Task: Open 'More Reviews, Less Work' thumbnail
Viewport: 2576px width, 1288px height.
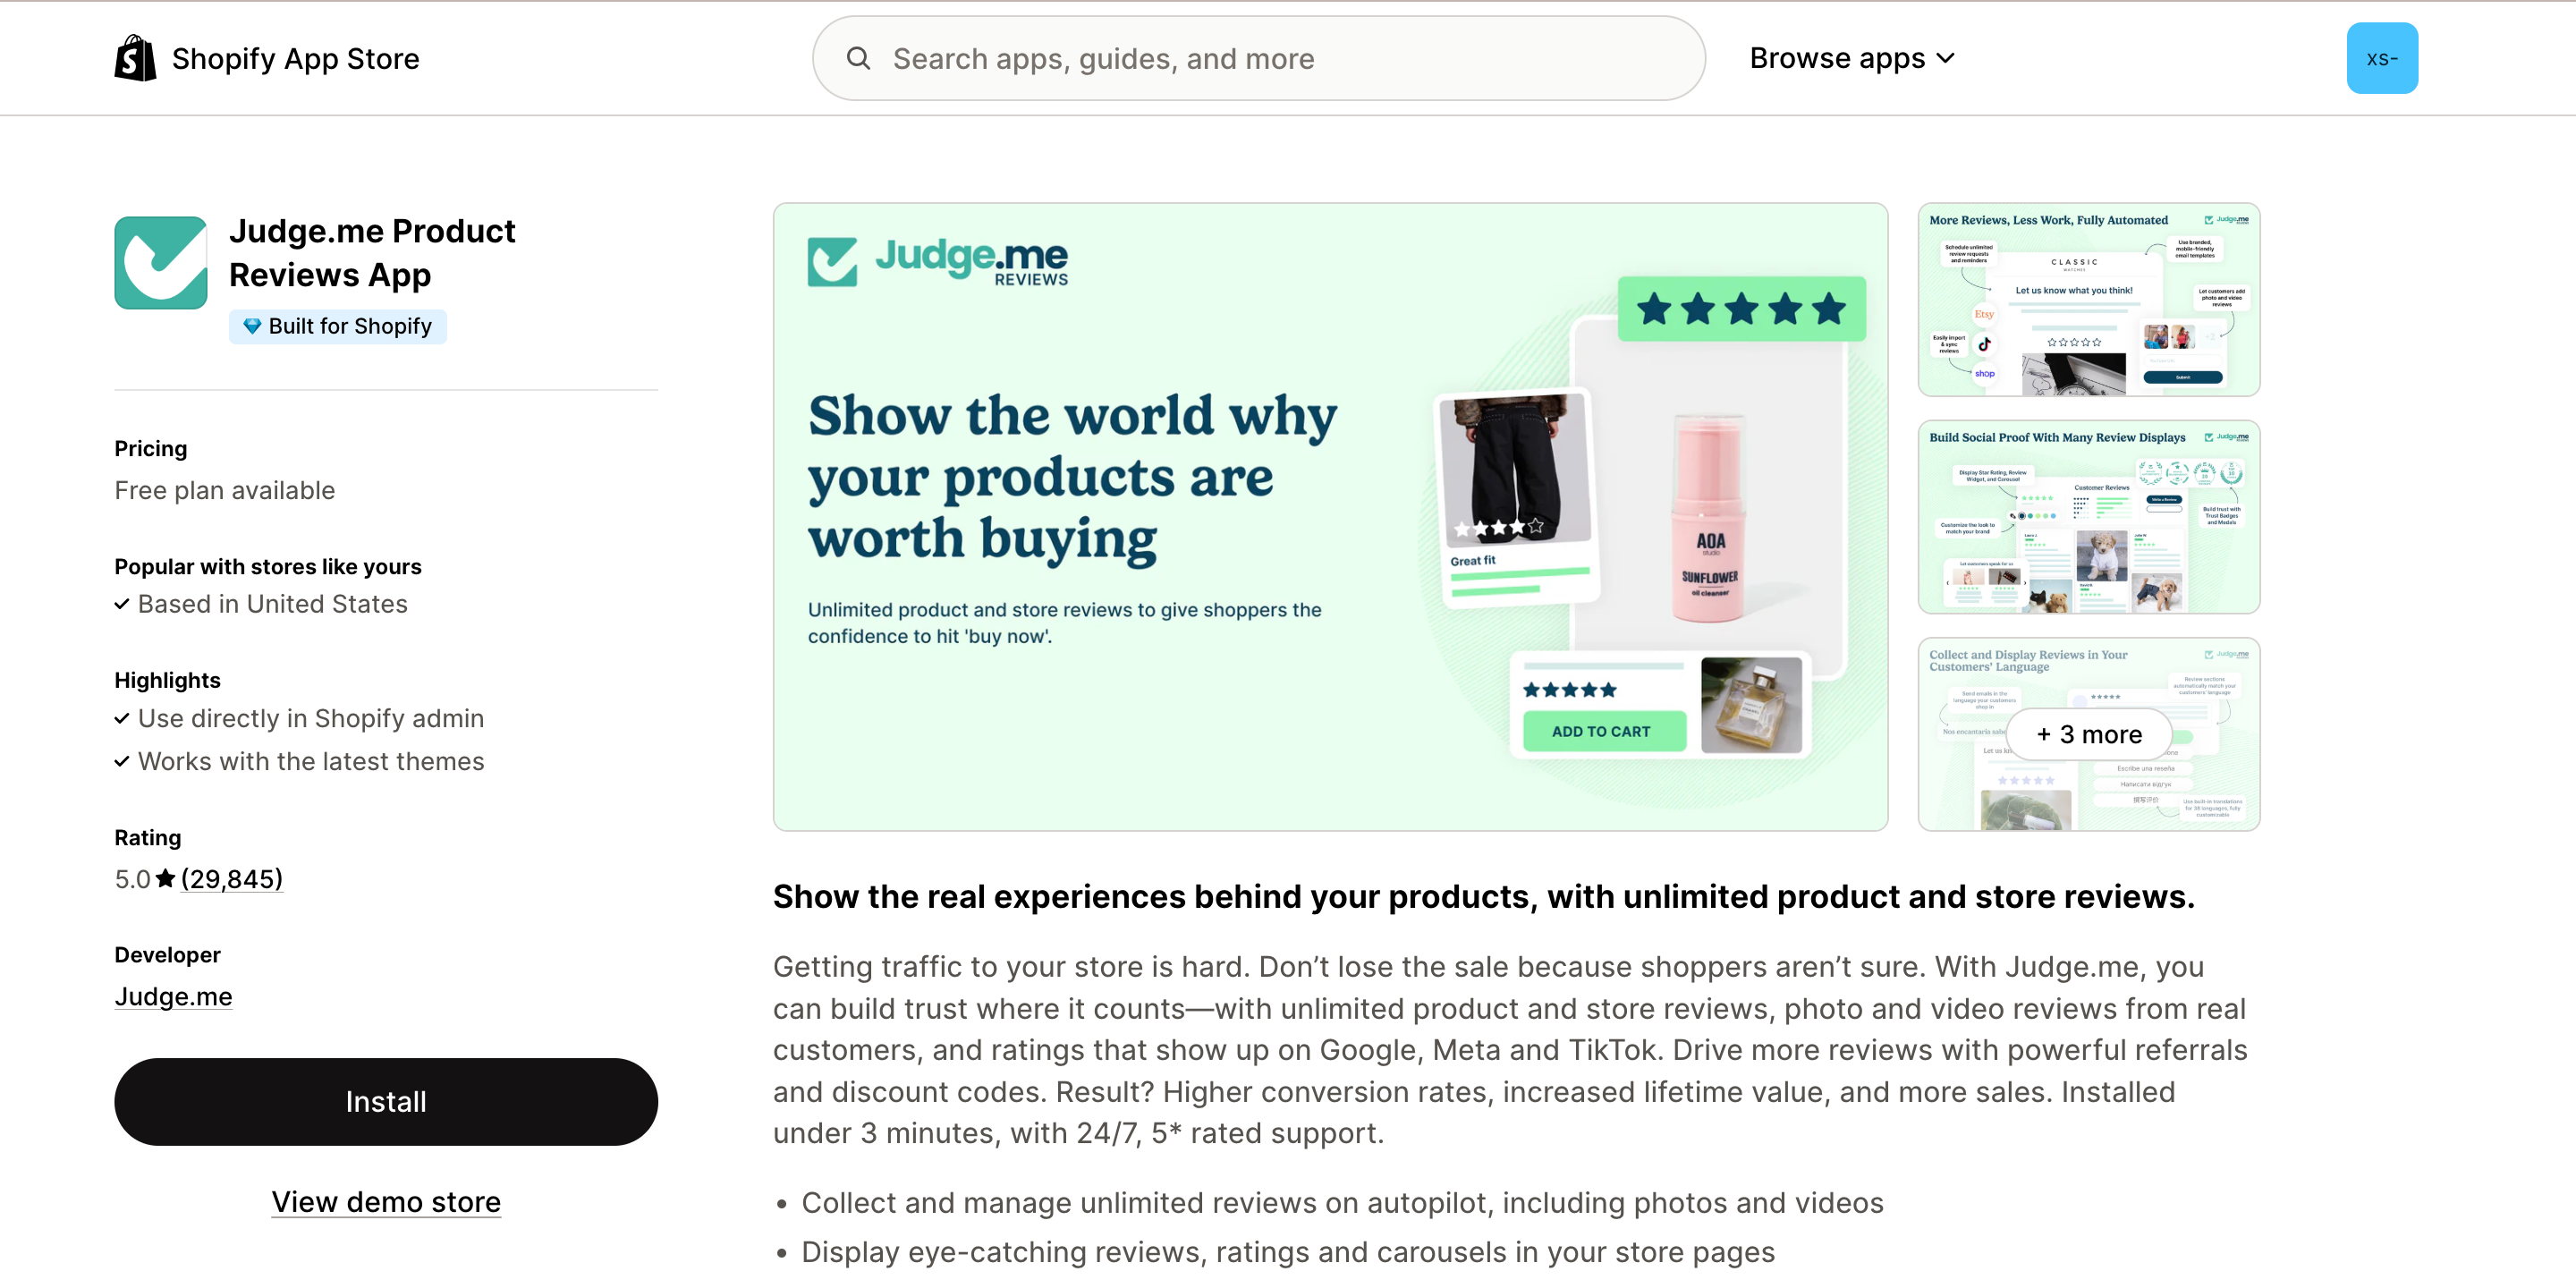Action: 2088,300
